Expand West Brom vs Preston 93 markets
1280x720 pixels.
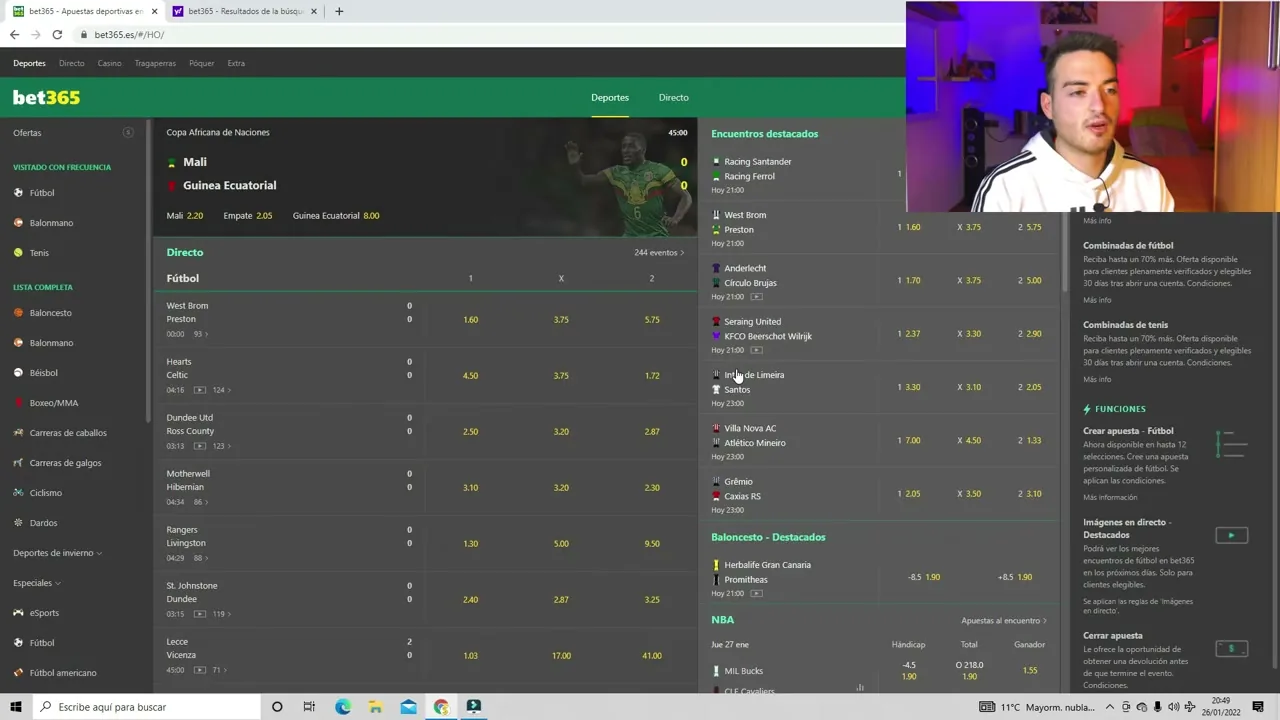click(x=200, y=334)
